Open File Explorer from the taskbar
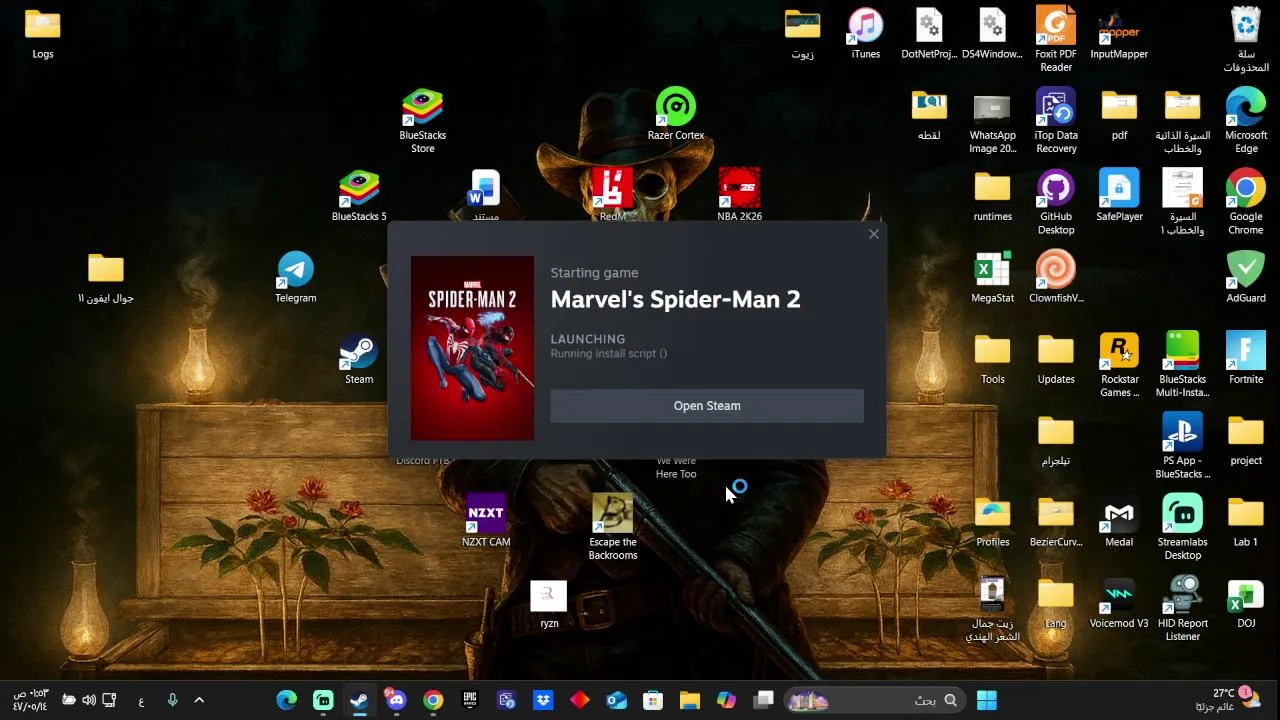This screenshot has width=1280, height=720. [690, 700]
